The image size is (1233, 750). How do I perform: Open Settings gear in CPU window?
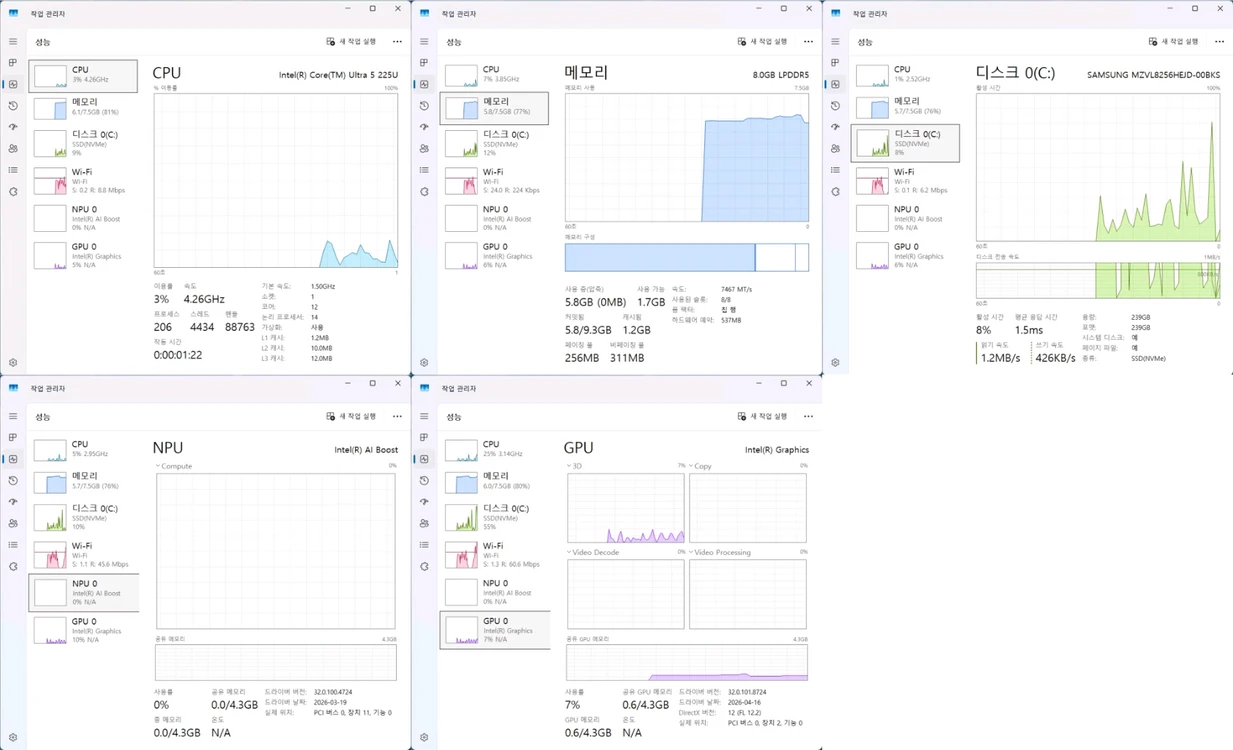tap(13, 363)
